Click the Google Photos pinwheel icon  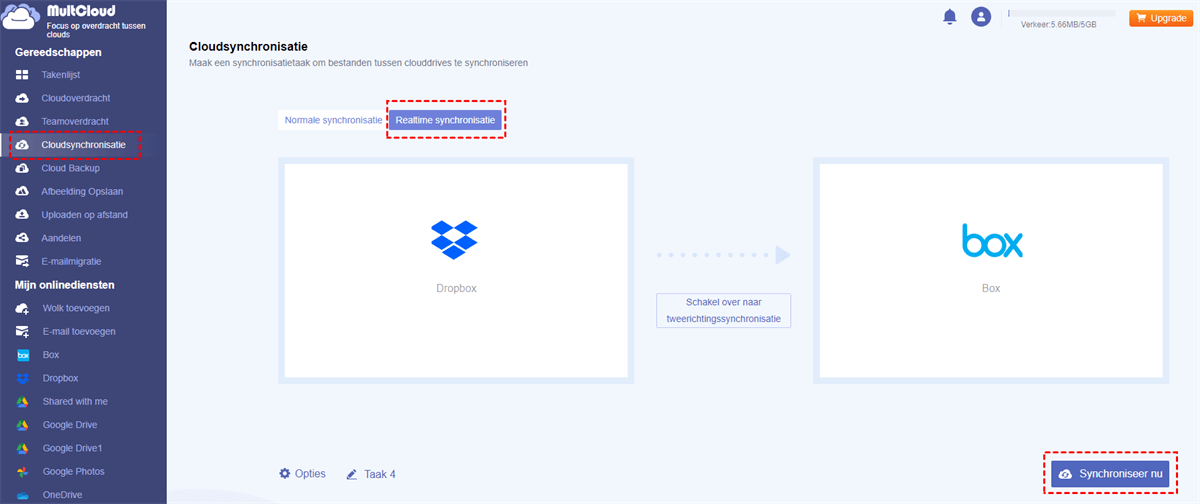22,471
